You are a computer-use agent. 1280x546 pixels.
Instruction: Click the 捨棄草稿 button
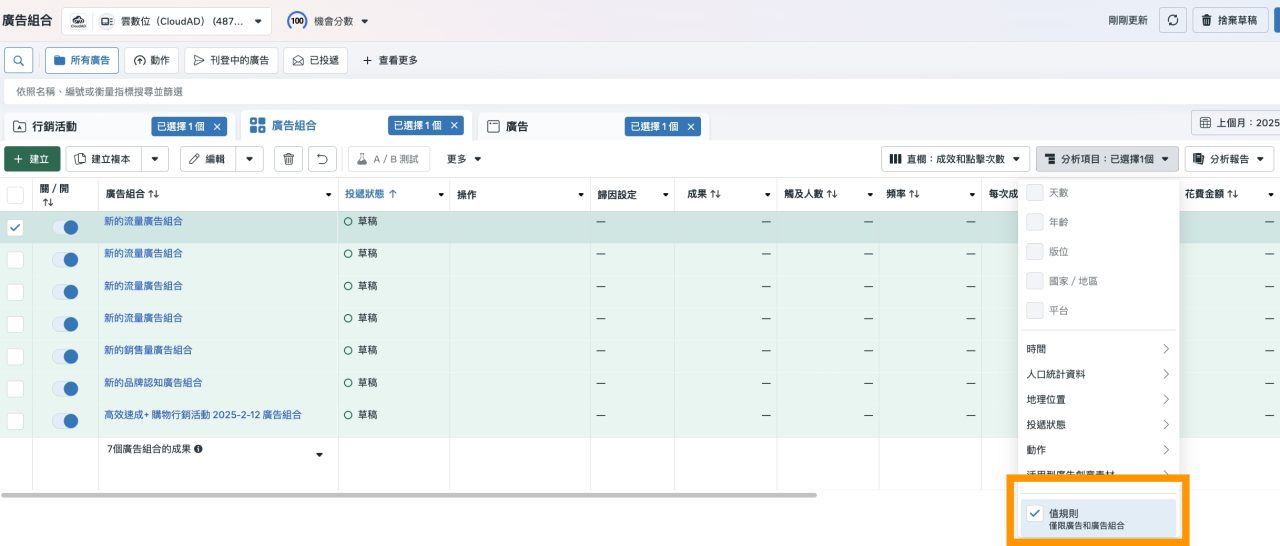1231,20
